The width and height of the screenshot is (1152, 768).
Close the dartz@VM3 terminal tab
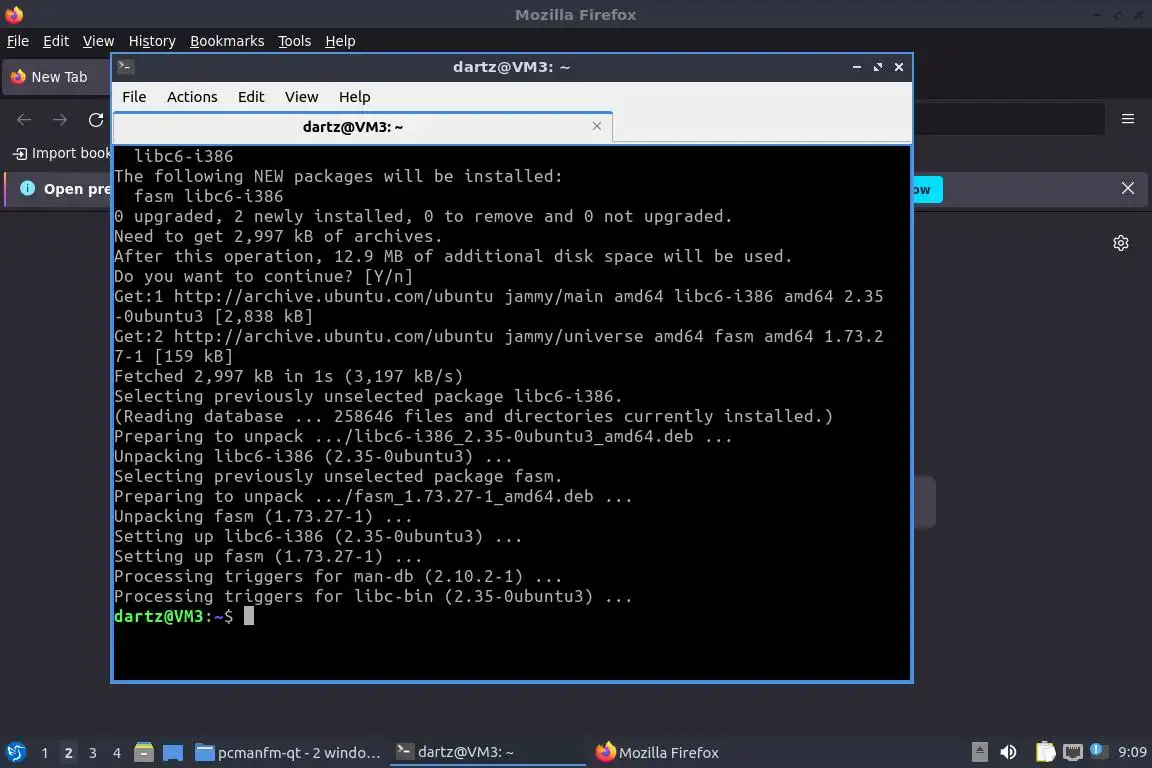point(597,126)
